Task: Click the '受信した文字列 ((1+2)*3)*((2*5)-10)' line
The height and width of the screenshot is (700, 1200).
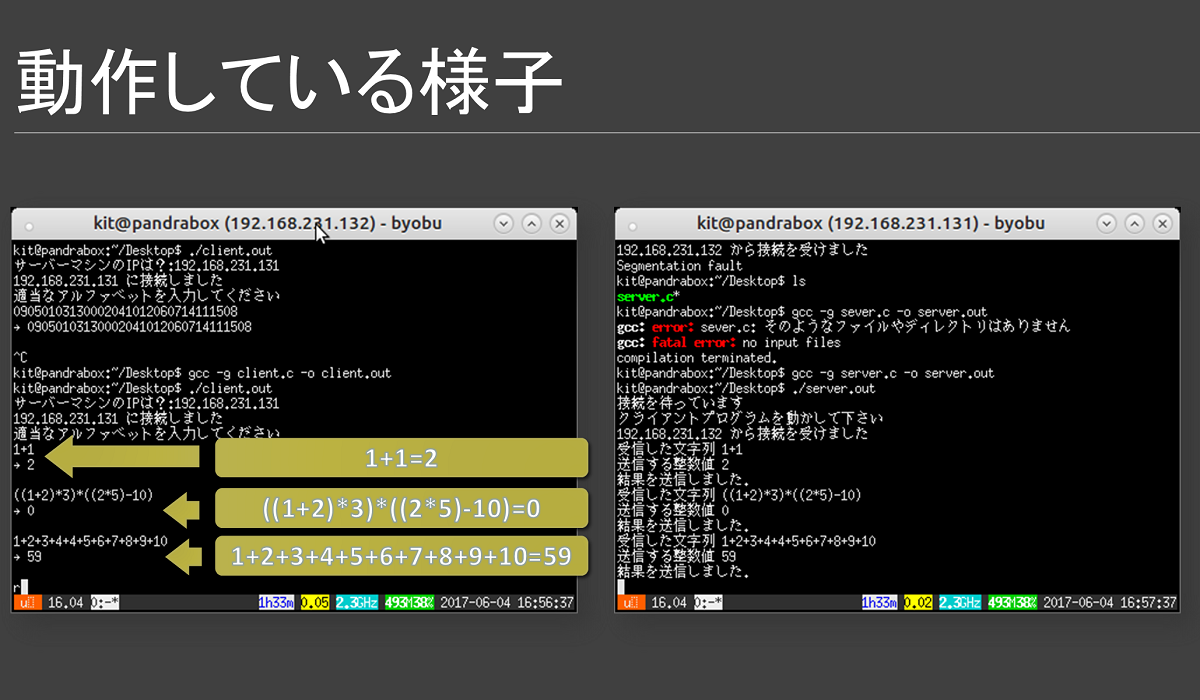Action: (740, 495)
